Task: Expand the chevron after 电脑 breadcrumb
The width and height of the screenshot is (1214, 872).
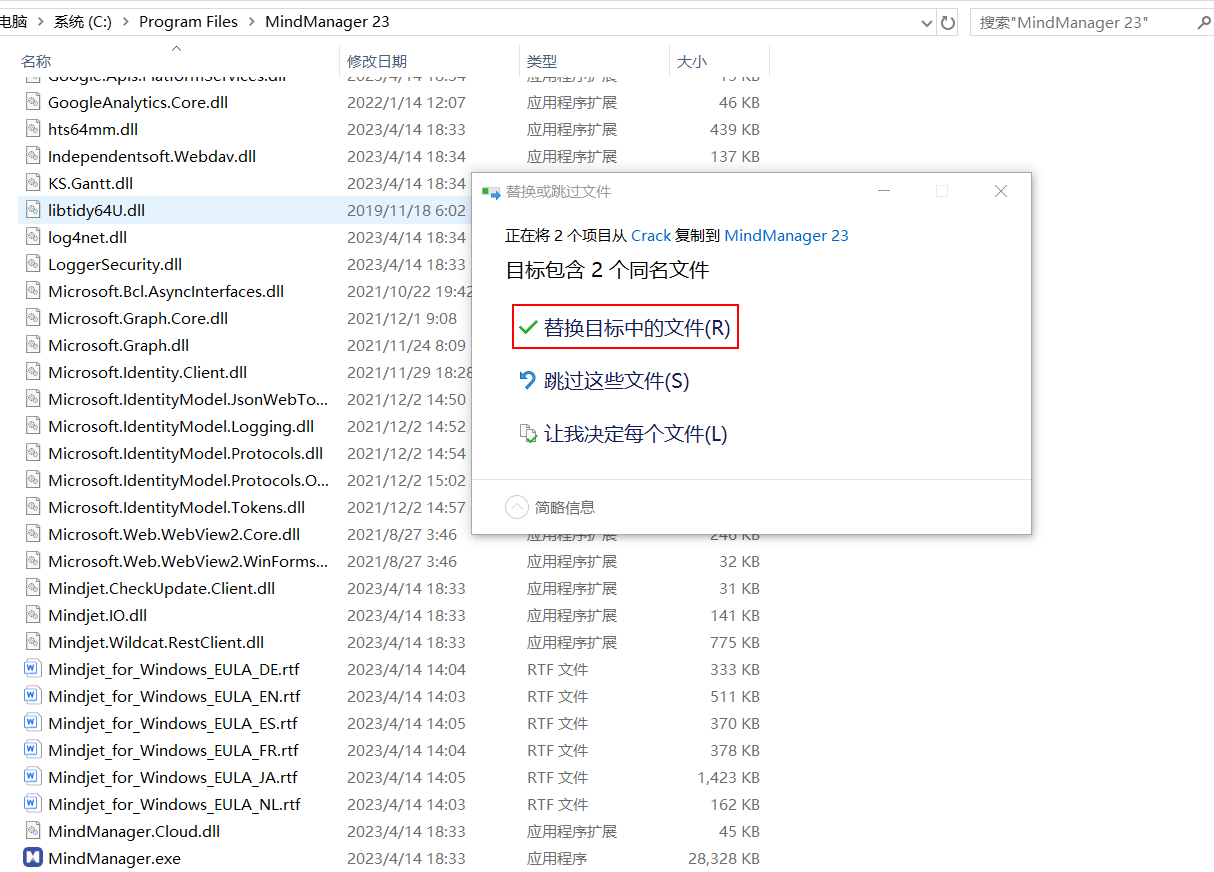Action: tap(40, 22)
